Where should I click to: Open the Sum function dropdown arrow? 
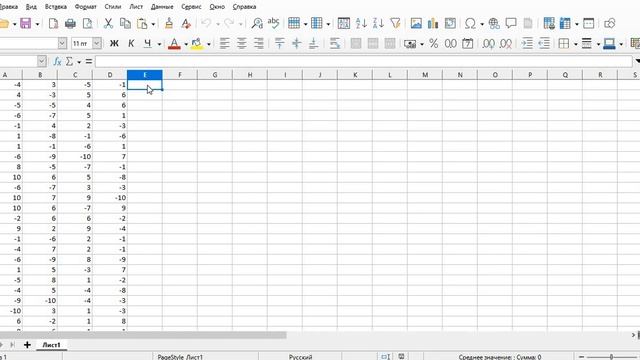(x=79, y=62)
